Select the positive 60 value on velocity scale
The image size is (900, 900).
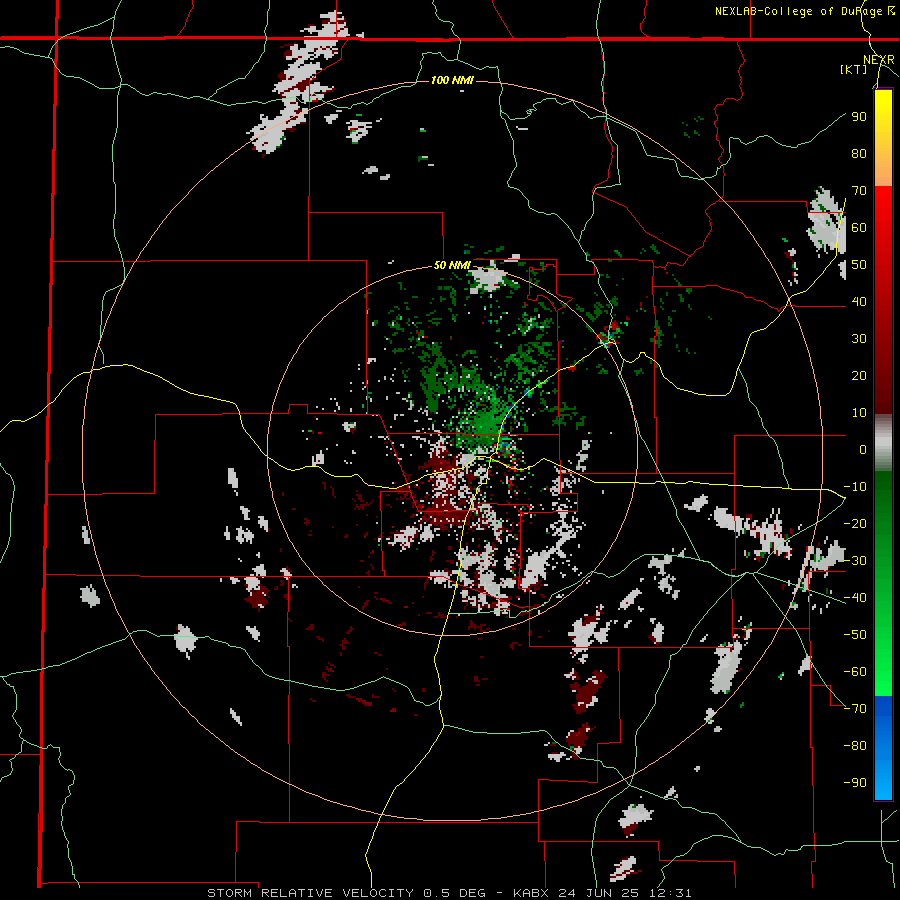pos(859,227)
